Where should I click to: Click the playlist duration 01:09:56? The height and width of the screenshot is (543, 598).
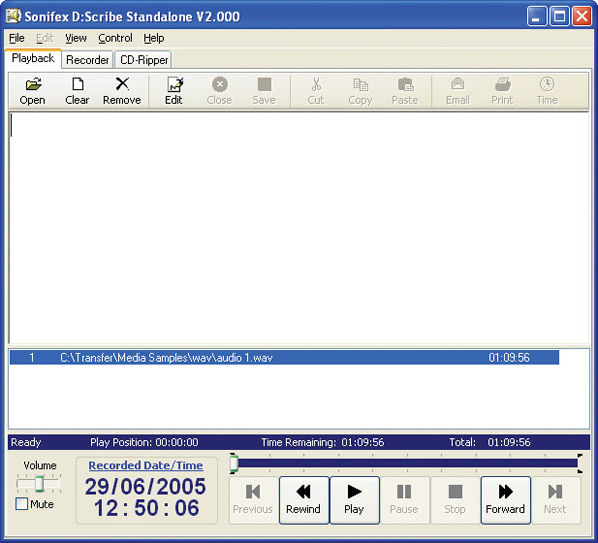click(509, 358)
